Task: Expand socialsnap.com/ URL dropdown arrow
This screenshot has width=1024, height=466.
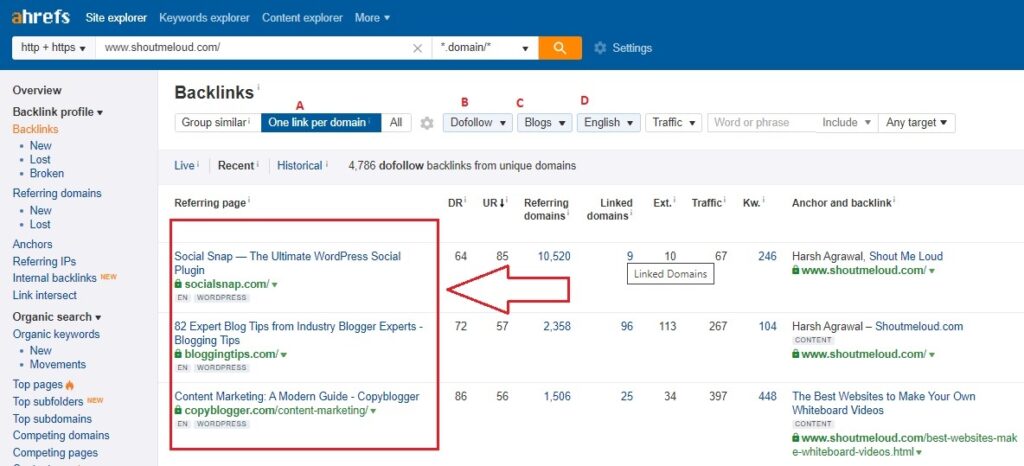Action: coord(275,285)
